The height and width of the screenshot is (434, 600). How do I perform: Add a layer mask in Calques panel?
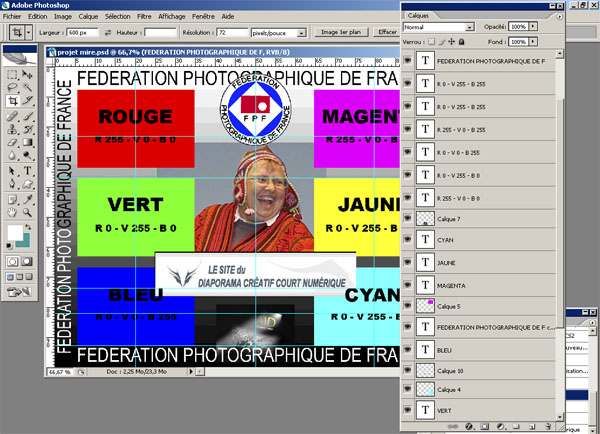pyautogui.click(x=485, y=426)
